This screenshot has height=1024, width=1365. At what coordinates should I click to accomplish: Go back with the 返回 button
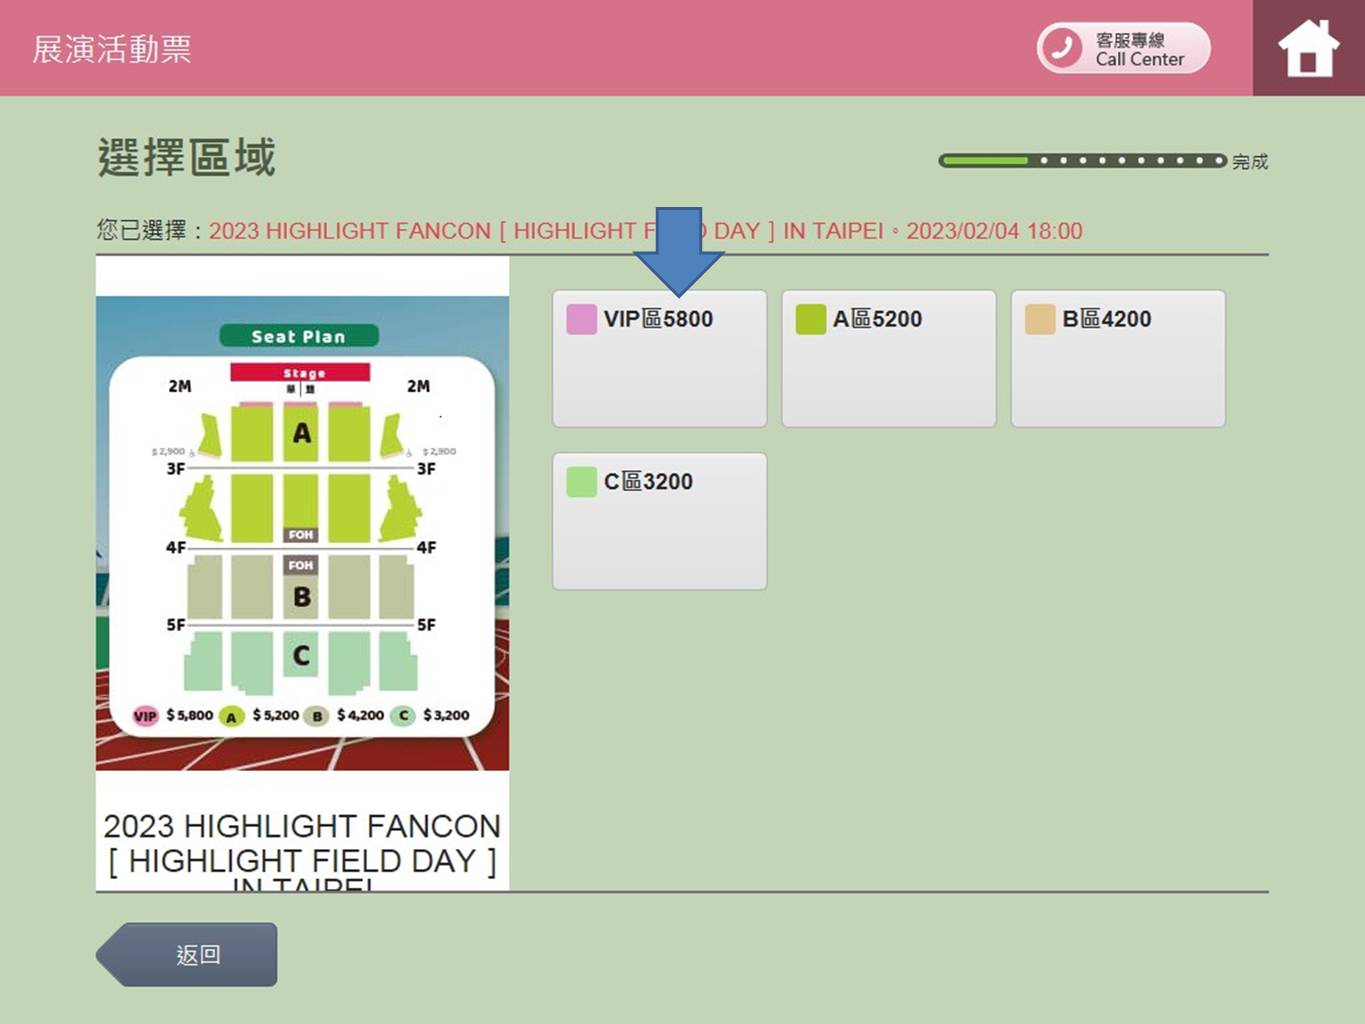(187, 955)
